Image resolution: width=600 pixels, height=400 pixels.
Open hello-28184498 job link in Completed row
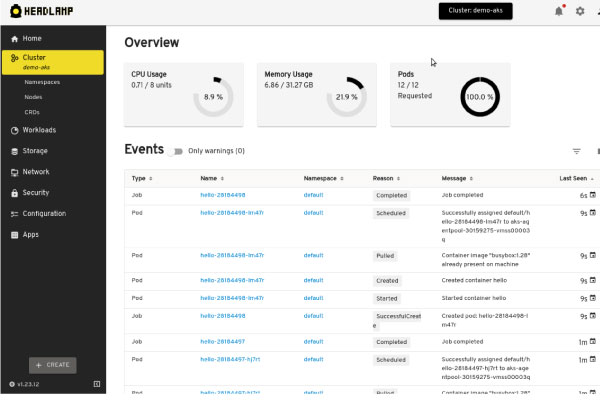[x=223, y=195]
